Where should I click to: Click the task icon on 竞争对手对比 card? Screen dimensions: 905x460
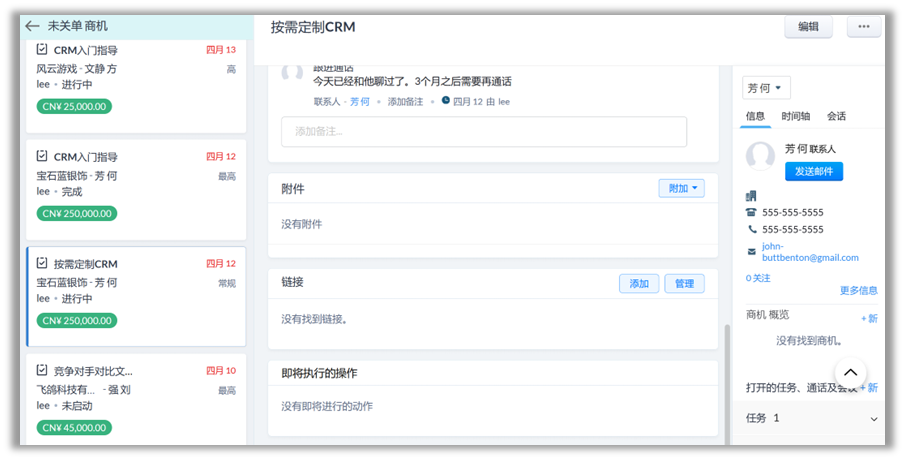(42, 371)
